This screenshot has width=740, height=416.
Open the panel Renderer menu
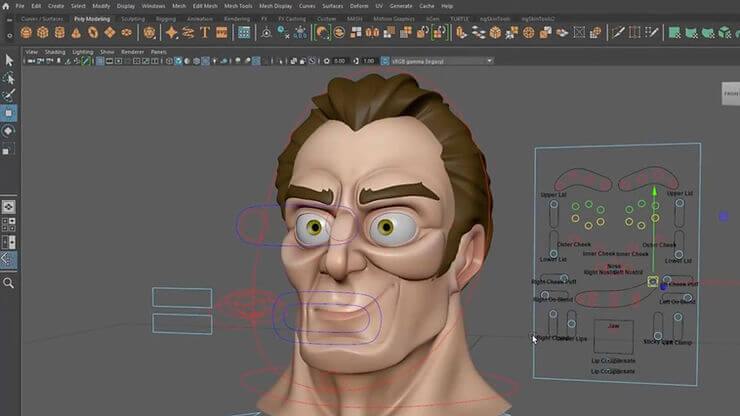click(132, 52)
